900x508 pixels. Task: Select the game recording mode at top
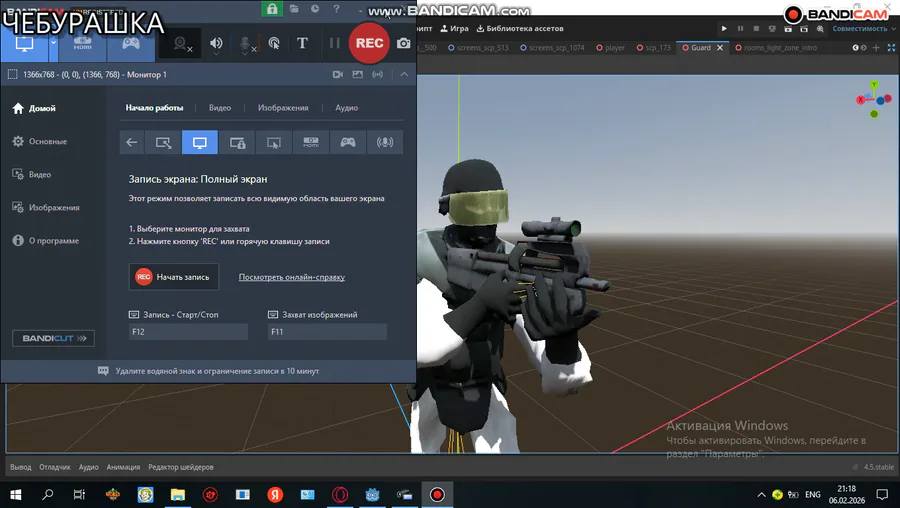(131, 44)
